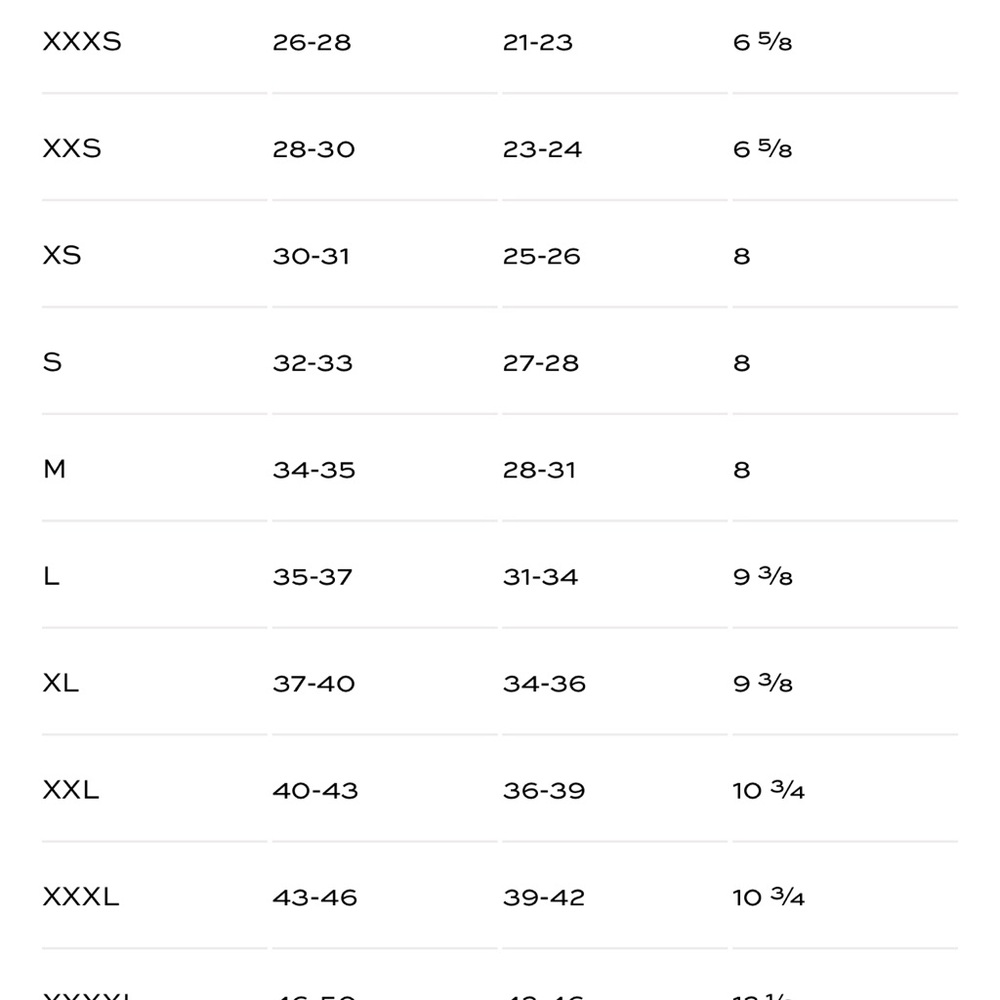Image resolution: width=1000 pixels, height=1000 pixels.
Task: Select the S size row label
Action: pyautogui.click(x=52, y=363)
